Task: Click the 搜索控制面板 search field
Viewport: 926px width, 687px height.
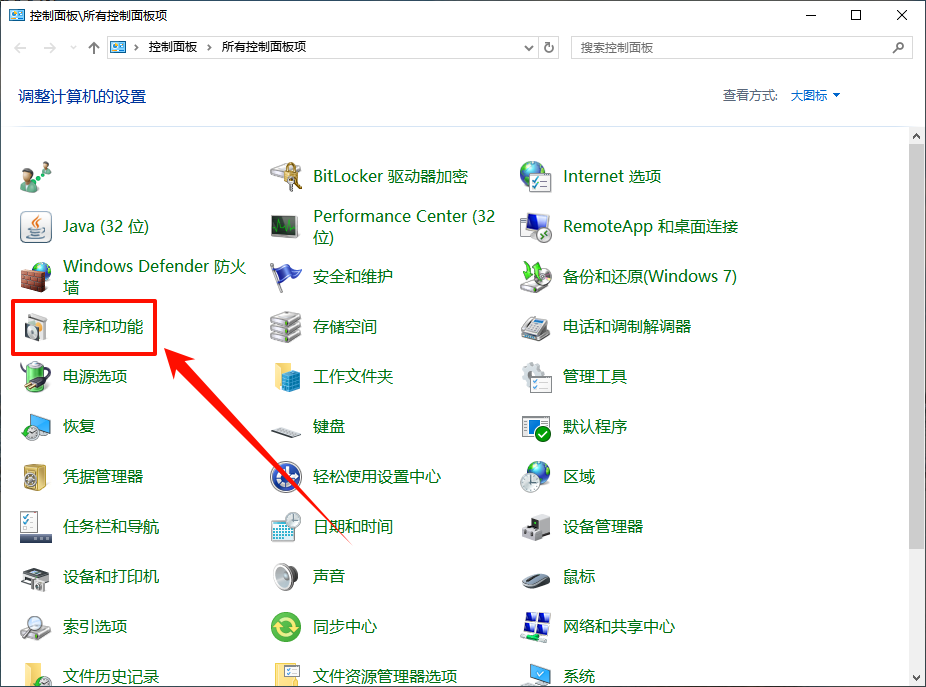Action: 730,47
